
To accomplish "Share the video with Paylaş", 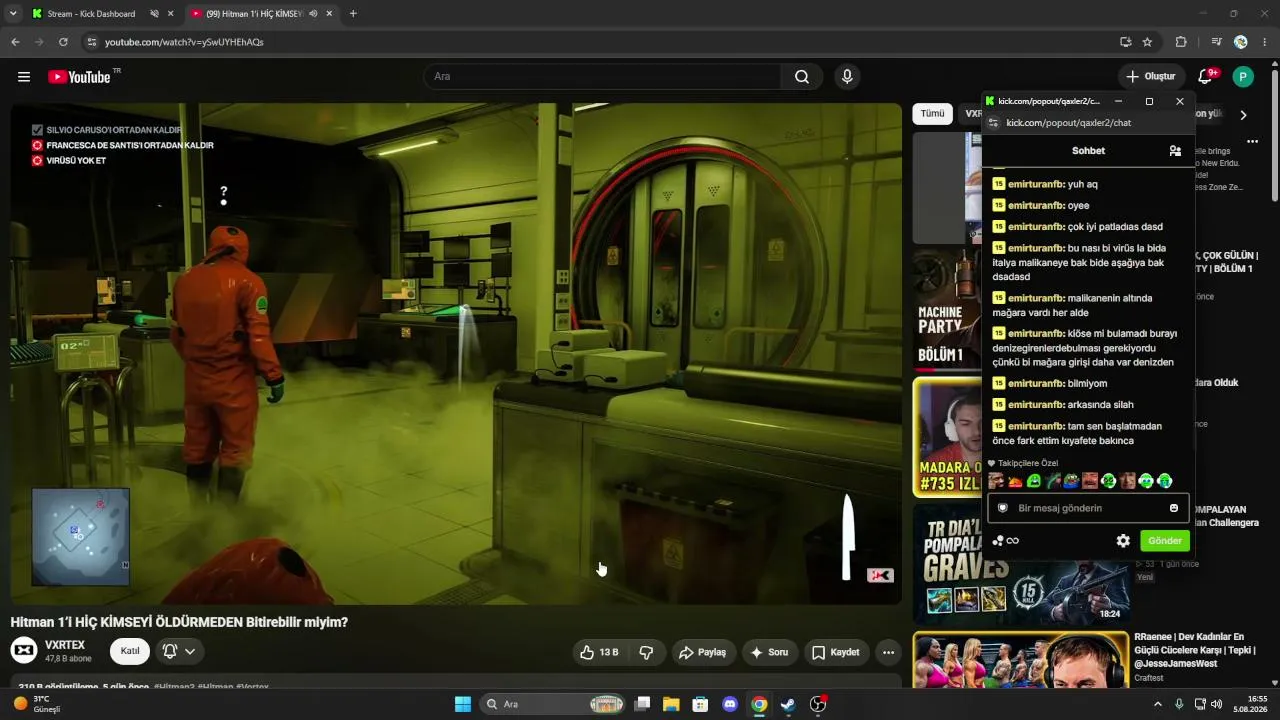I will coord(702,652).
